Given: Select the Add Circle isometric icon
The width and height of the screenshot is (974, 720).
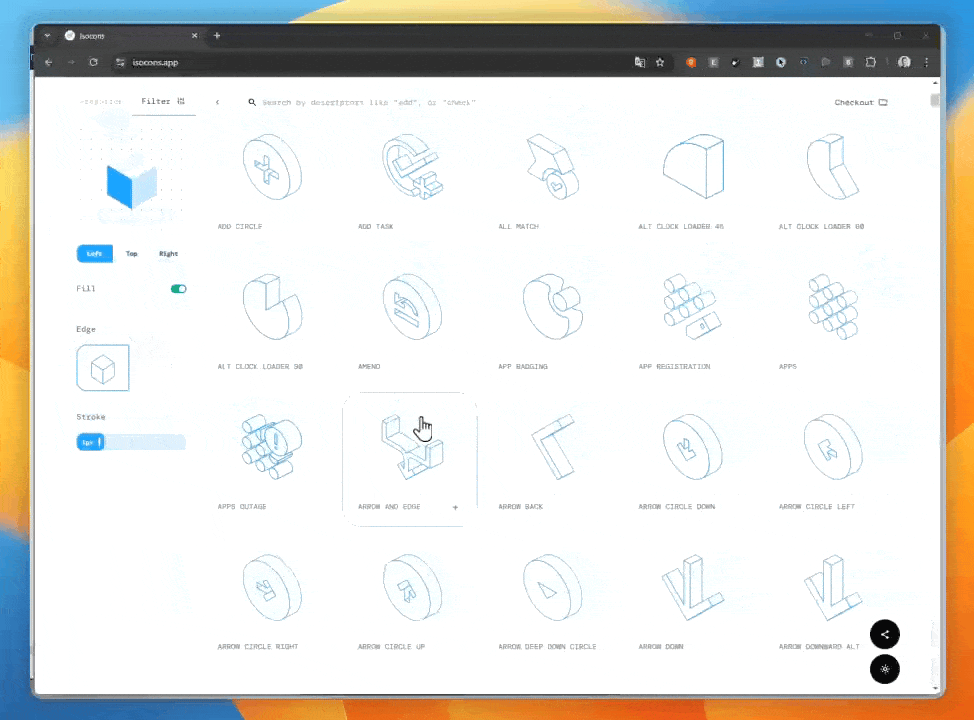Looking at the screenshot, I should tap(272, 167).
